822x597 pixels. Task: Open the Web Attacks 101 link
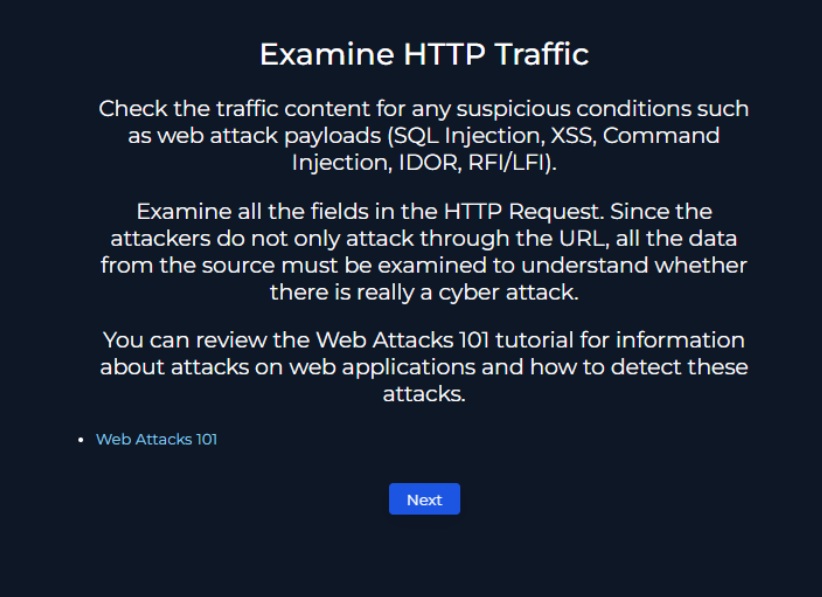click(x=156, y=439)
